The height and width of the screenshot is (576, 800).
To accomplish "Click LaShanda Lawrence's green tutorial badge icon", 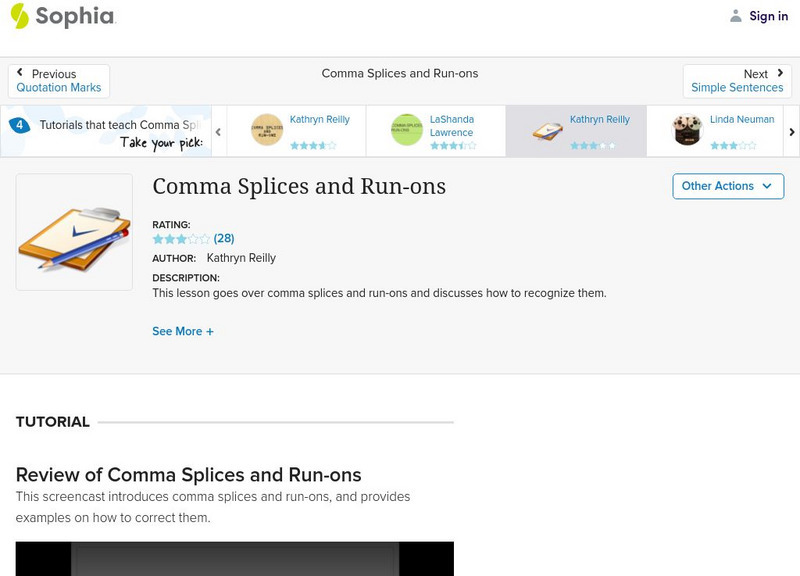I will tap(405, 129).
